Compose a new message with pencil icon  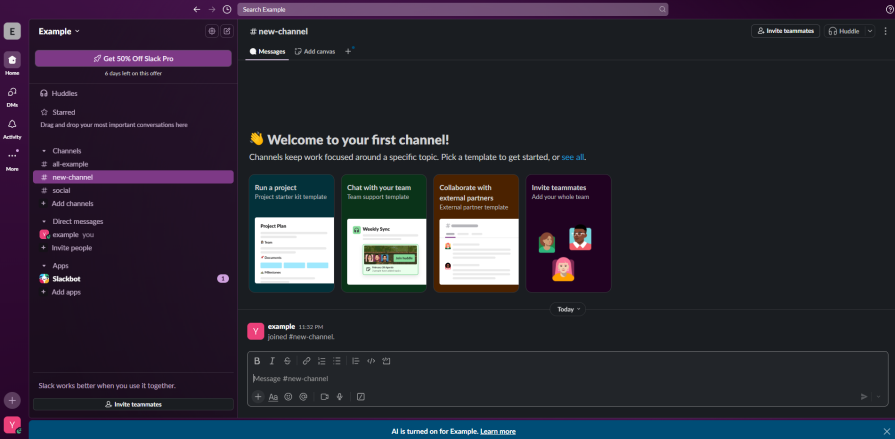(227, 31)
